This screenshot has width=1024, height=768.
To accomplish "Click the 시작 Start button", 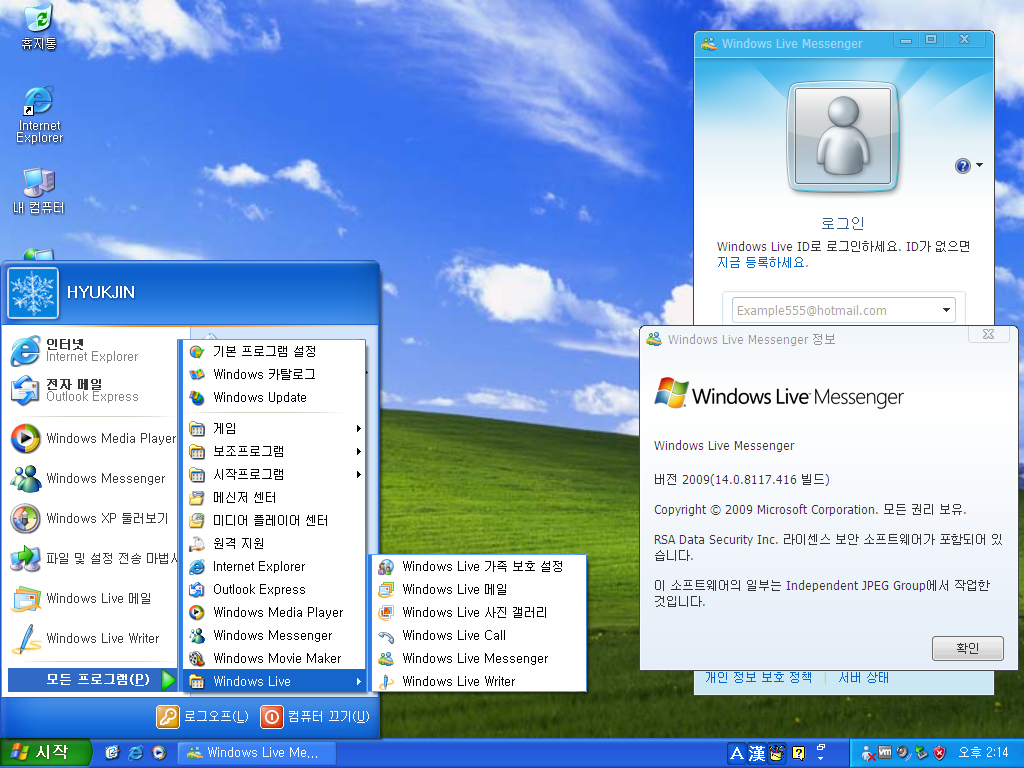I will tap(44, 753).
